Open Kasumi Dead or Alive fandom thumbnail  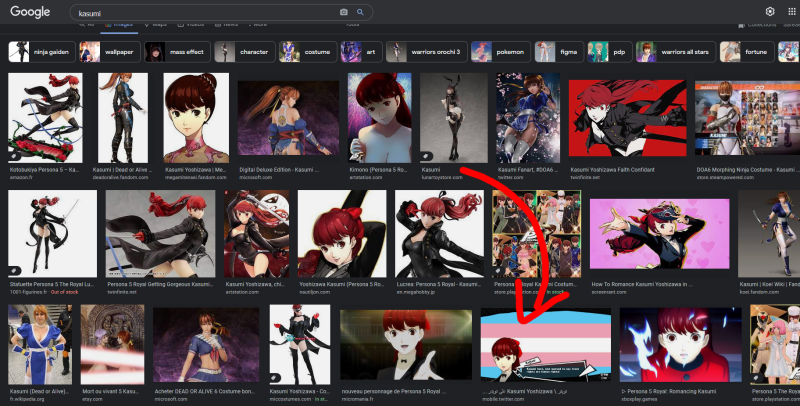(123, 118)
